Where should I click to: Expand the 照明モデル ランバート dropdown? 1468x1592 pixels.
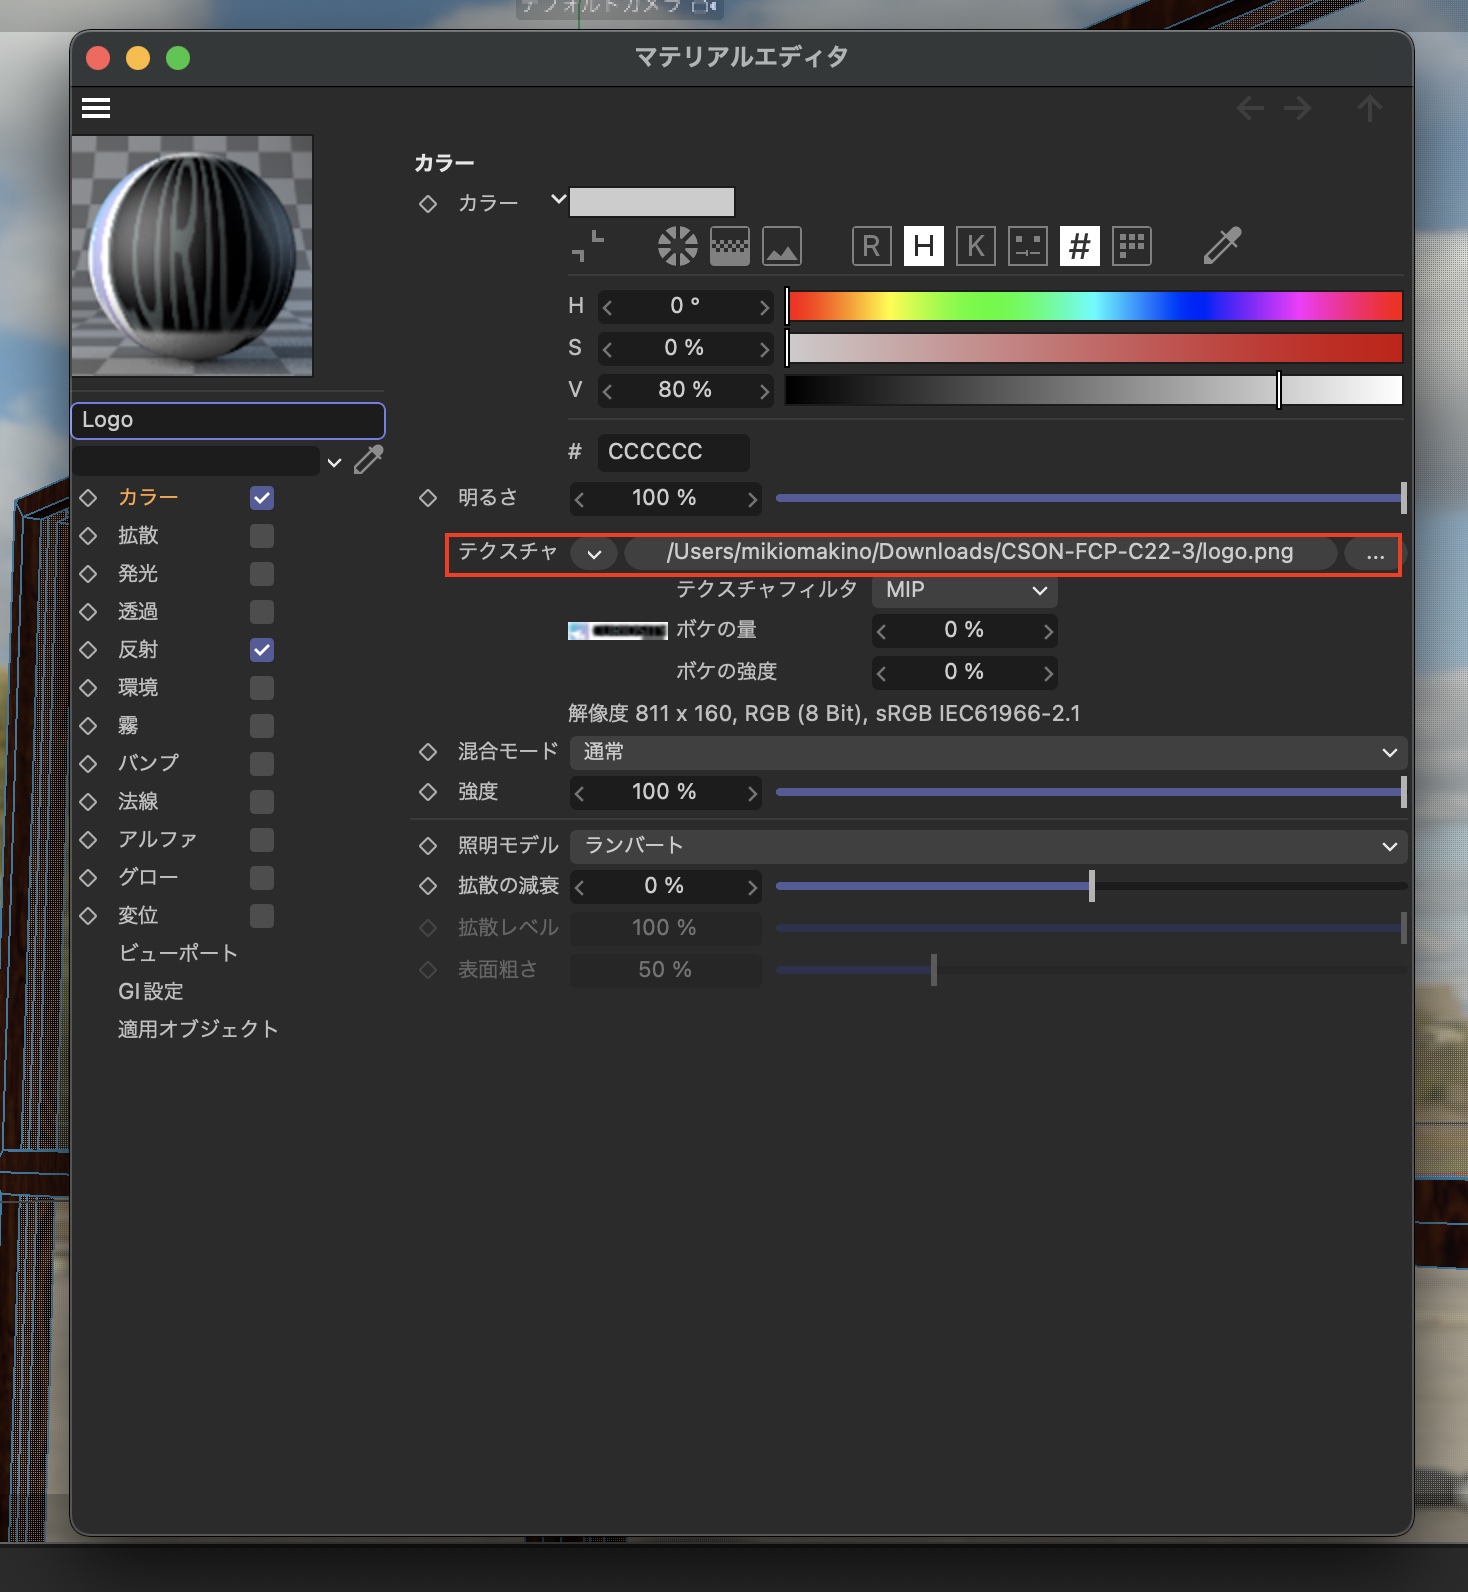[x=987, y=846]
